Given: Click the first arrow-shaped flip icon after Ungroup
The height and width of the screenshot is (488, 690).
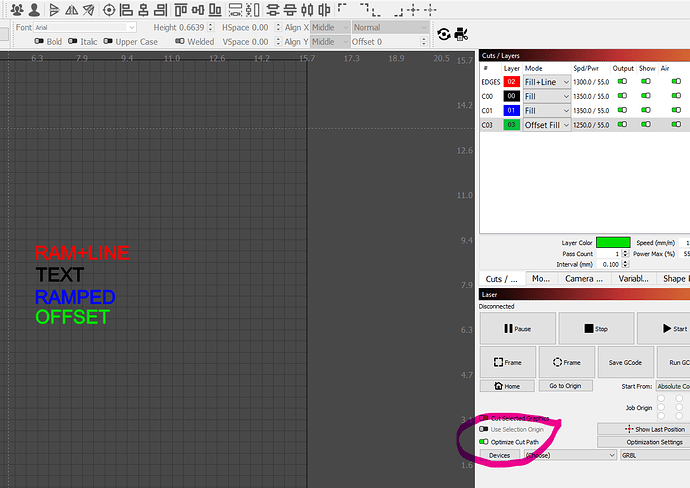Looking at the screenshot, I should click(x=54, y=10).
